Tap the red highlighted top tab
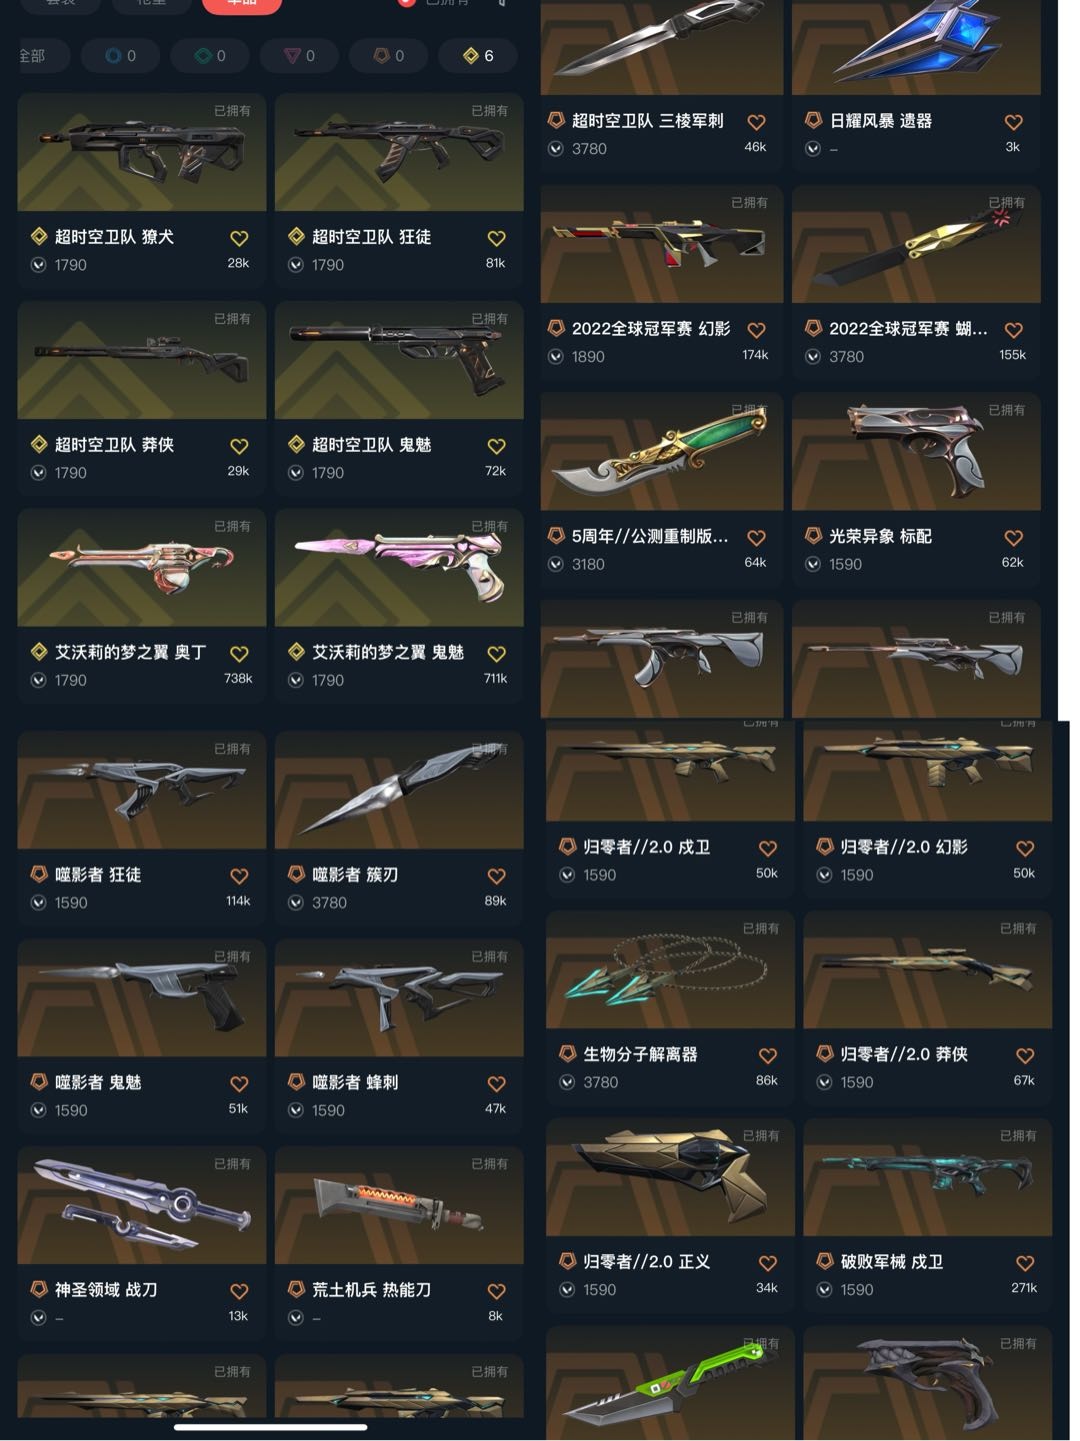The width and height of the screenshot is (1080, 1441). (x=242, y=4)
